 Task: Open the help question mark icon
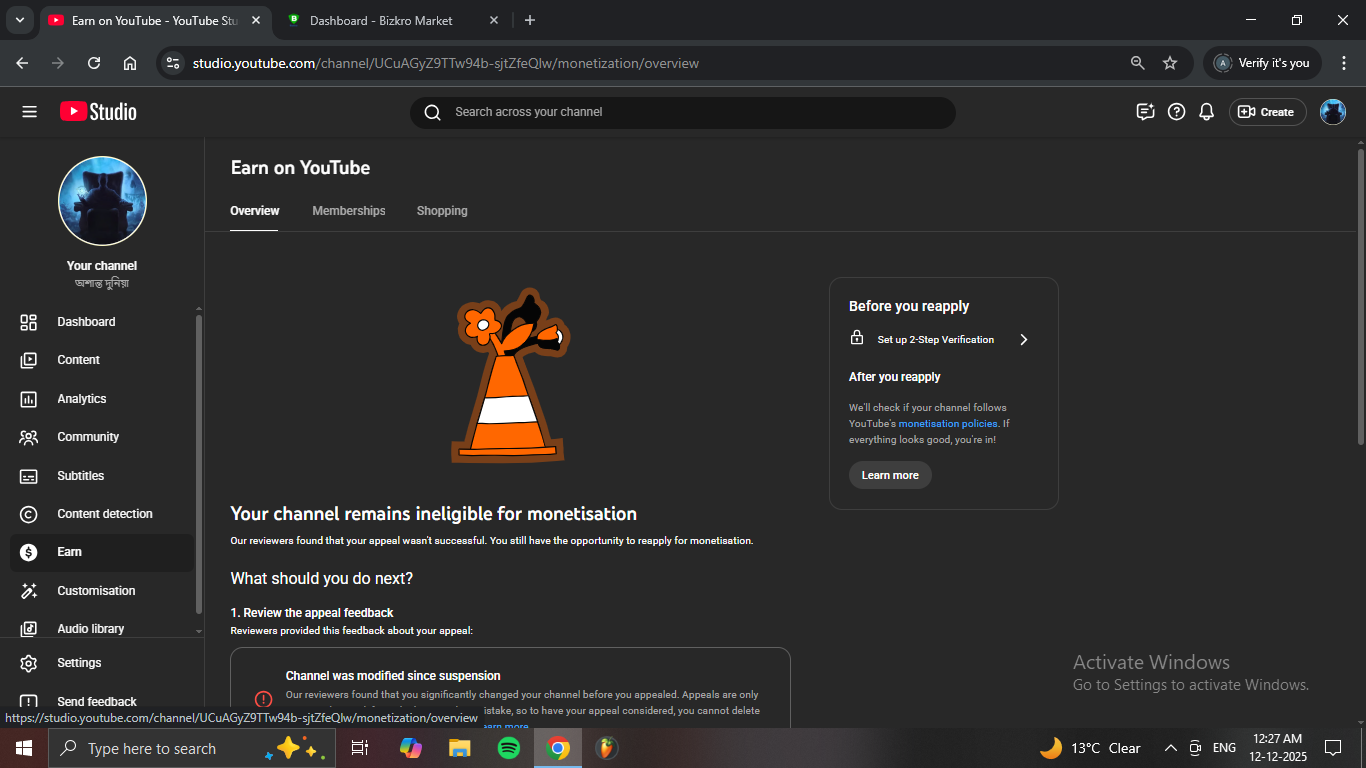[1176, 112]
